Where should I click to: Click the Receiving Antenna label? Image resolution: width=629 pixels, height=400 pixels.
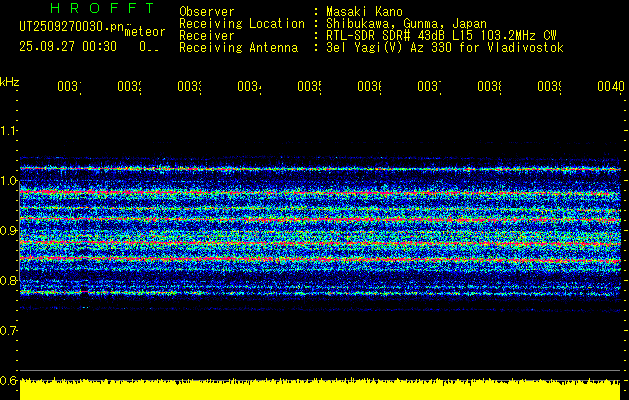click(239, 48)
